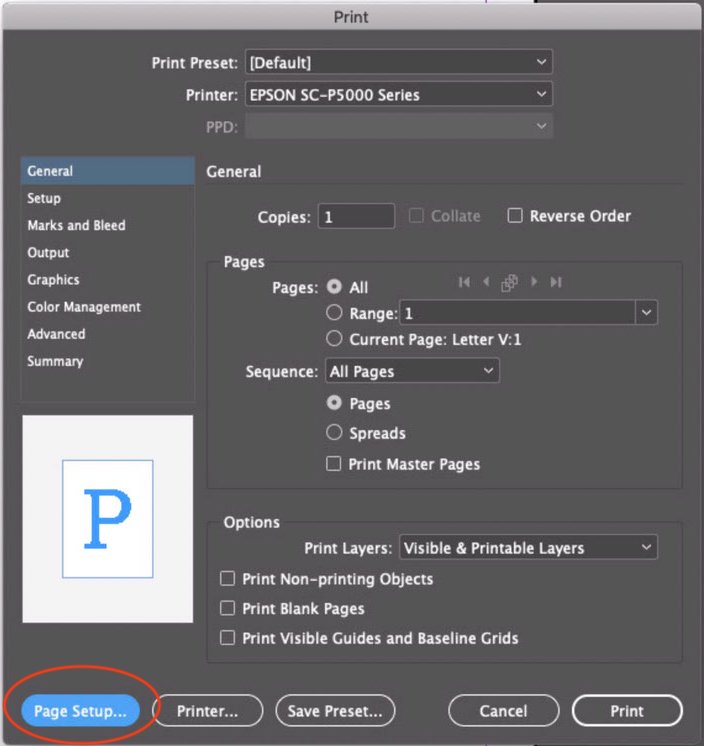Click the Copies input field
The height and width of the screenshot is (746, 704).
356,216
